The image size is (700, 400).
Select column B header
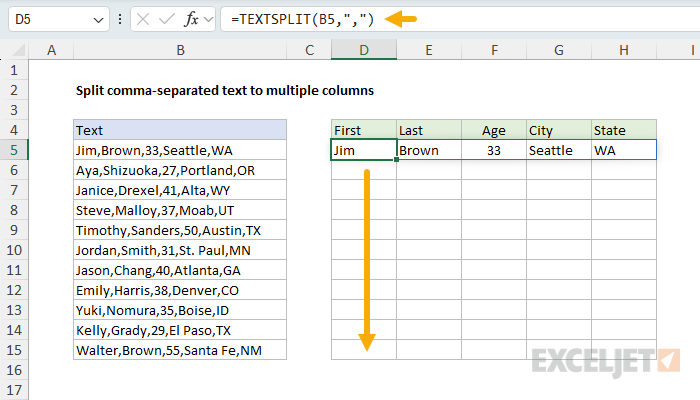coord(179,51)
